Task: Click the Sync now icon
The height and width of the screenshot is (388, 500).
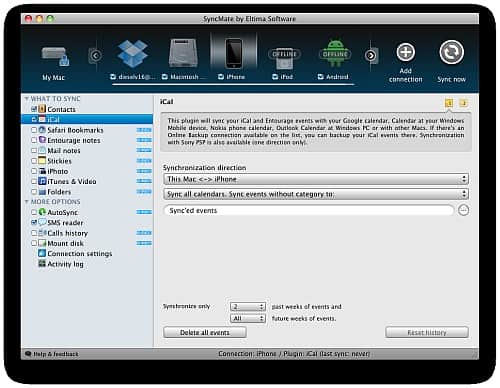Action: point(451,52)
